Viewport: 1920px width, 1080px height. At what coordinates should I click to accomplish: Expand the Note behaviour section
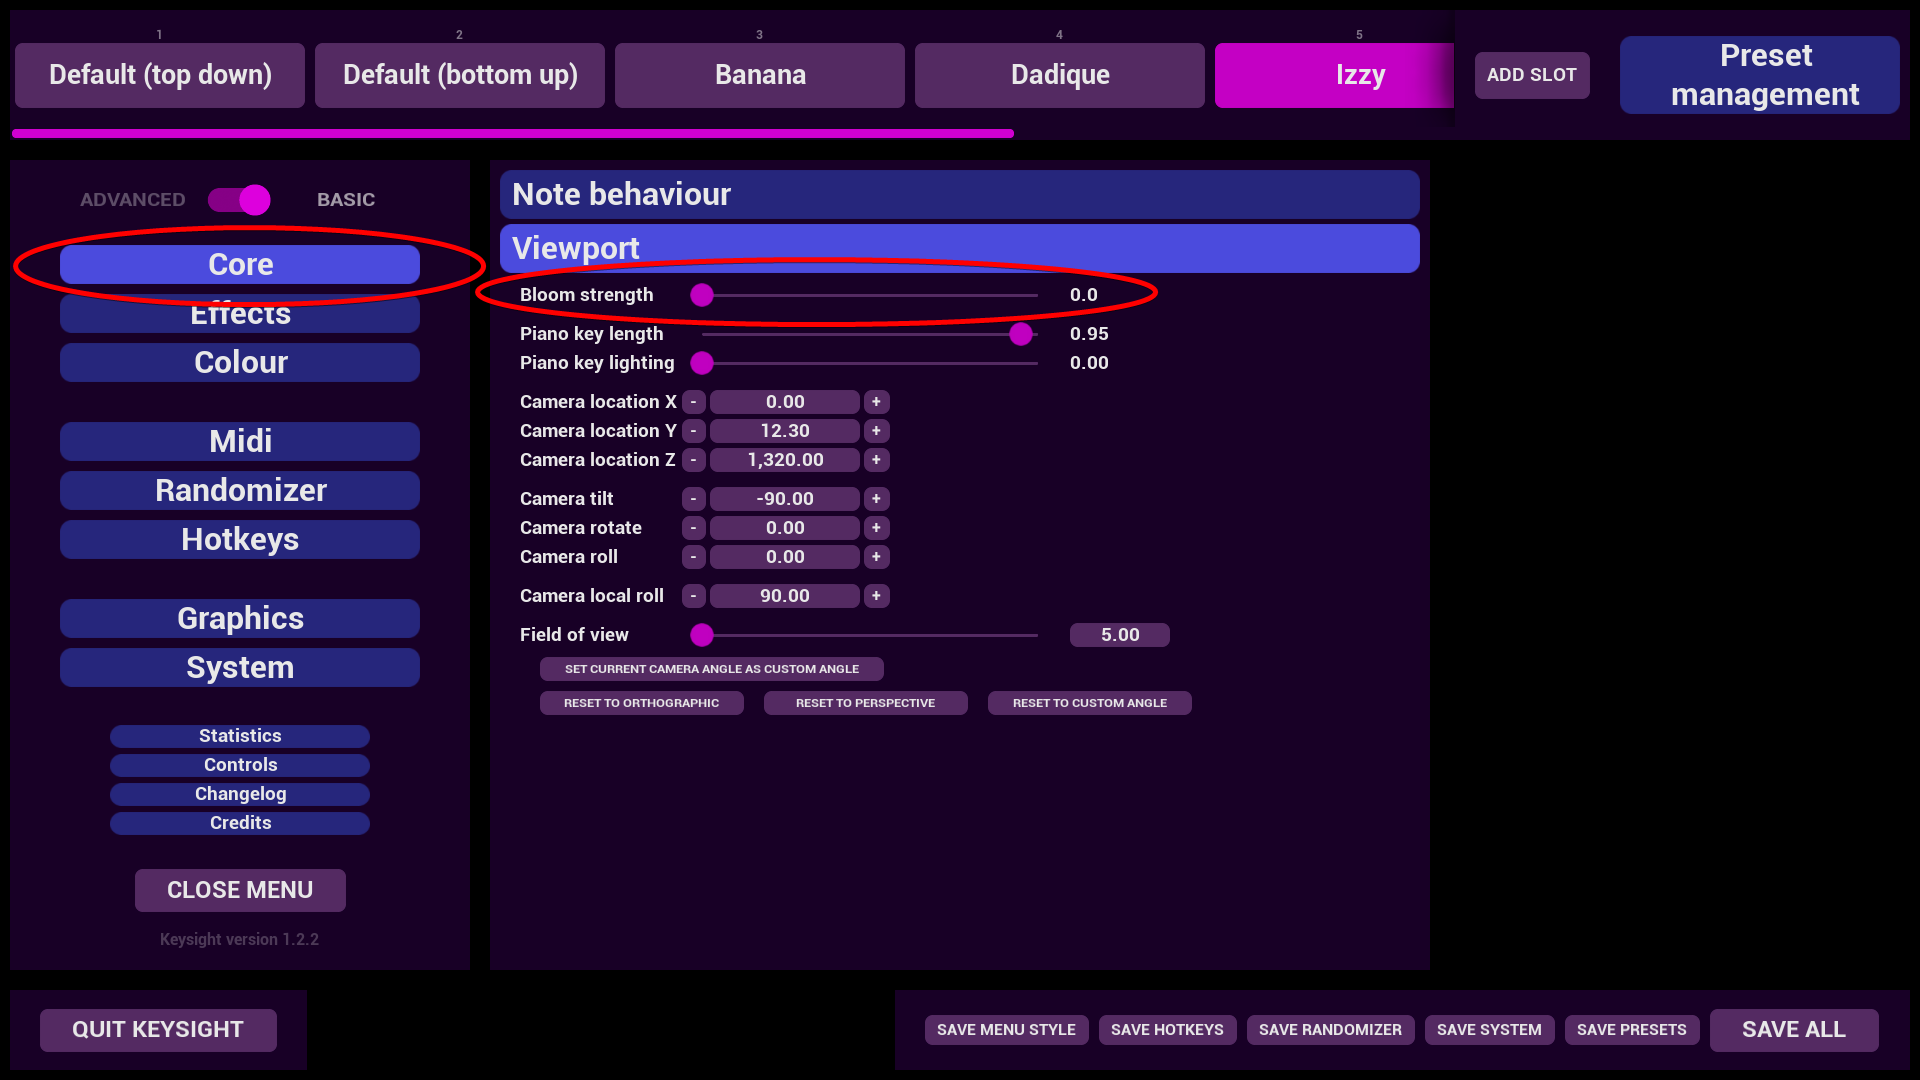point(958,195)
